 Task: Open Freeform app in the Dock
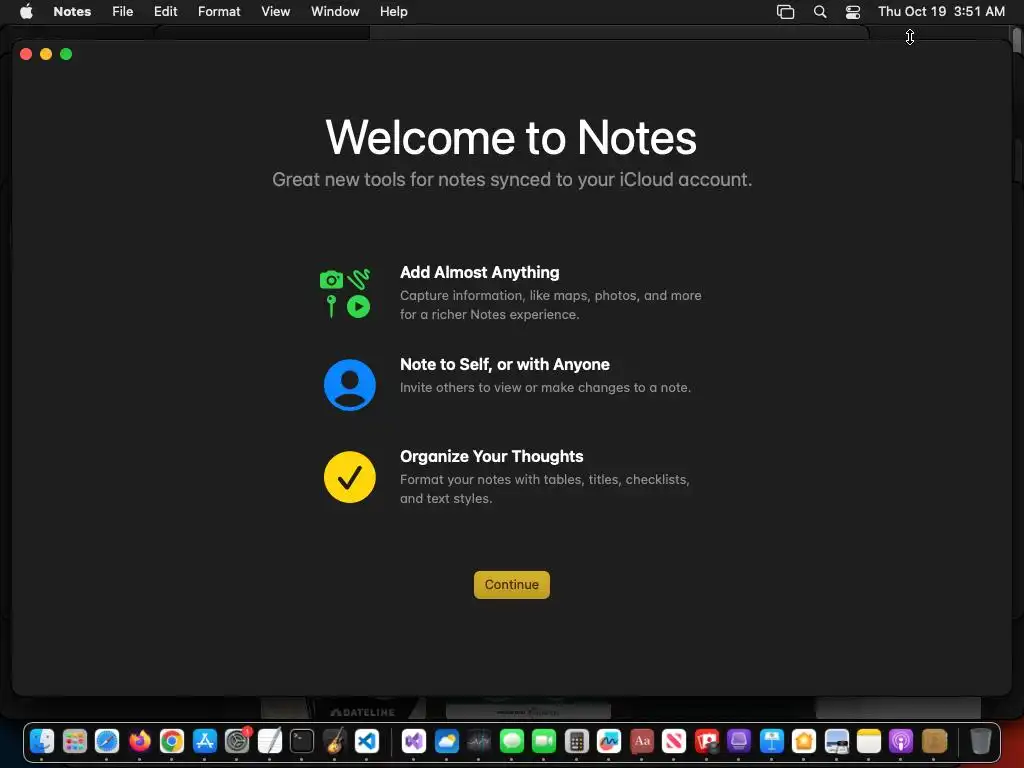tap(609, 741)
